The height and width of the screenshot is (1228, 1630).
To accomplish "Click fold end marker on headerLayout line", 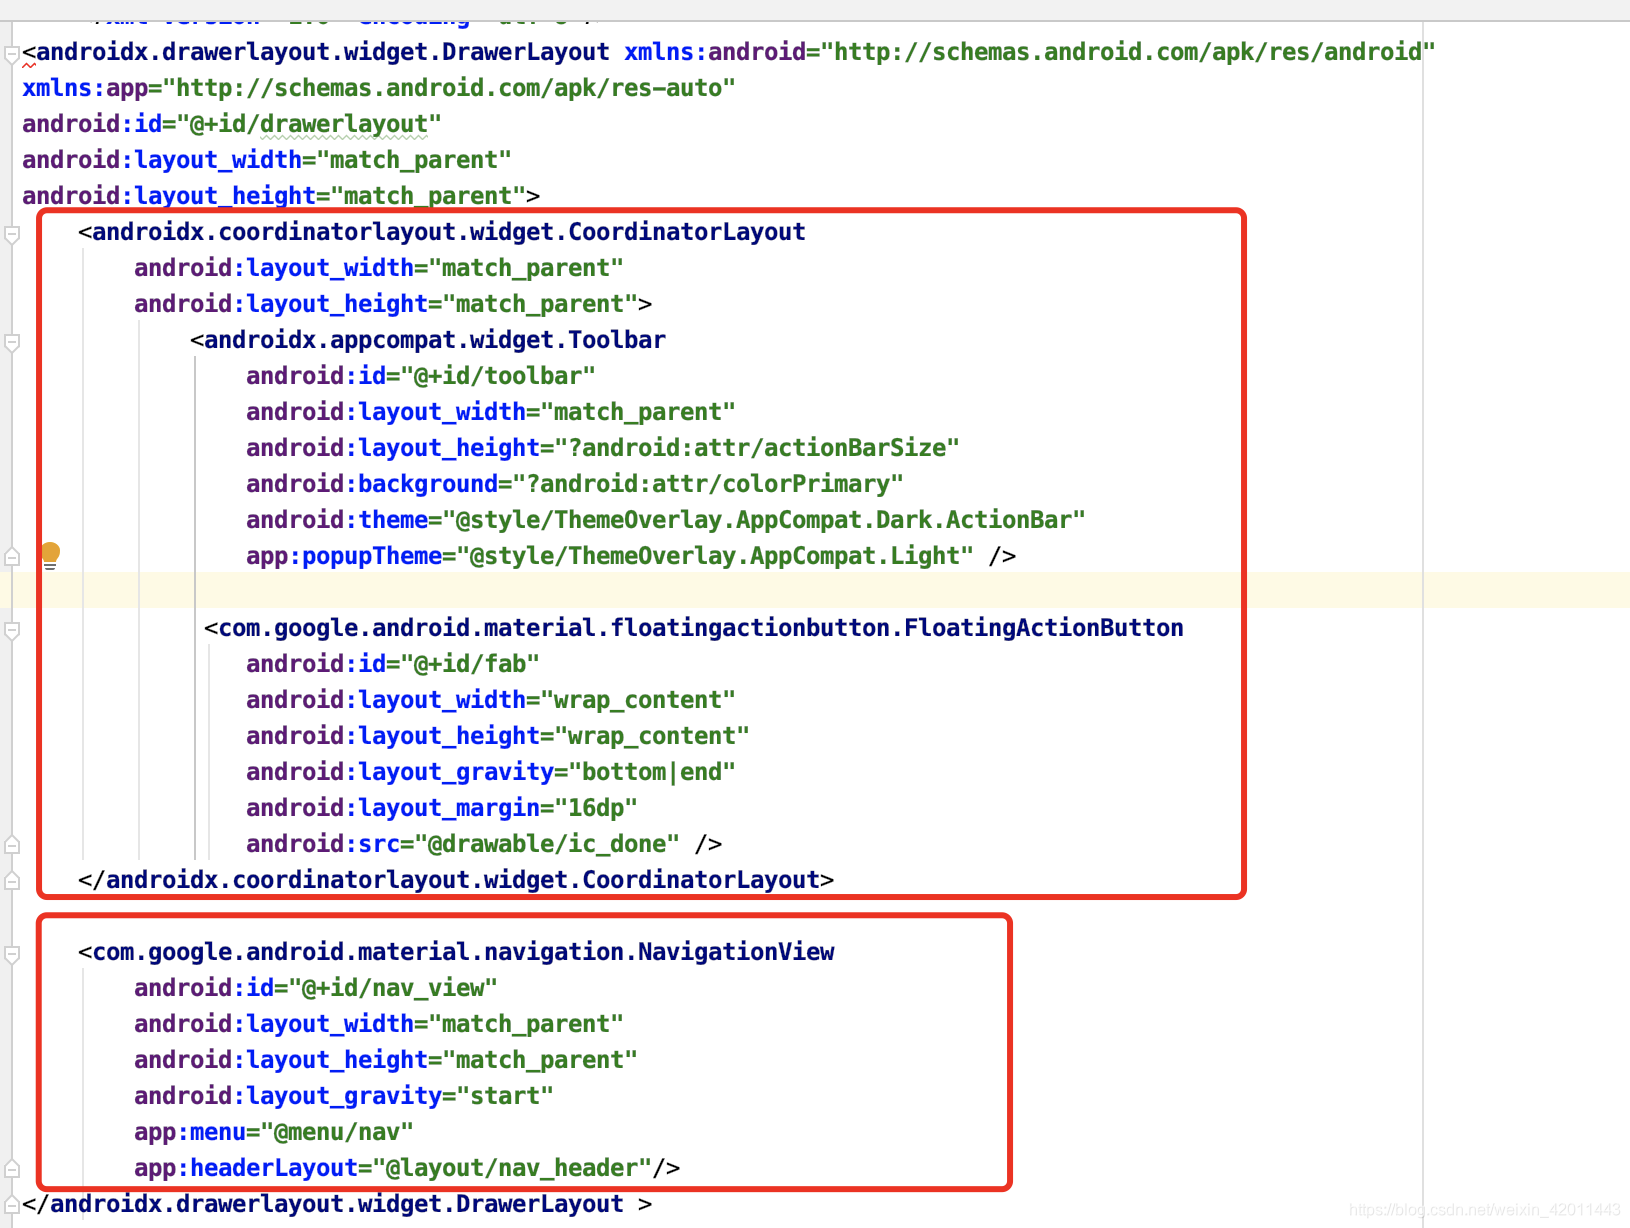I will [x=12, y=1169].
